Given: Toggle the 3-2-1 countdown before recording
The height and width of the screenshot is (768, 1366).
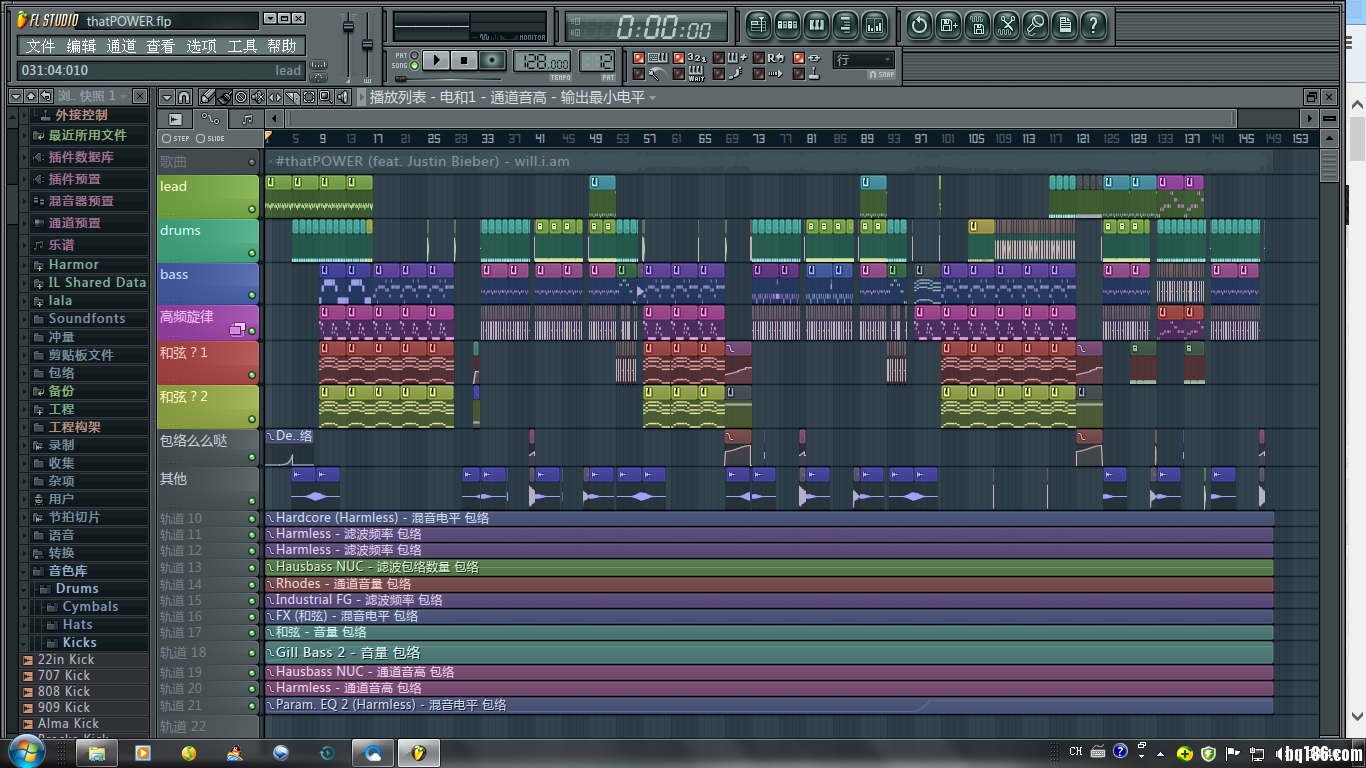Looking at the screenshot, I should [x=679, y=58].
